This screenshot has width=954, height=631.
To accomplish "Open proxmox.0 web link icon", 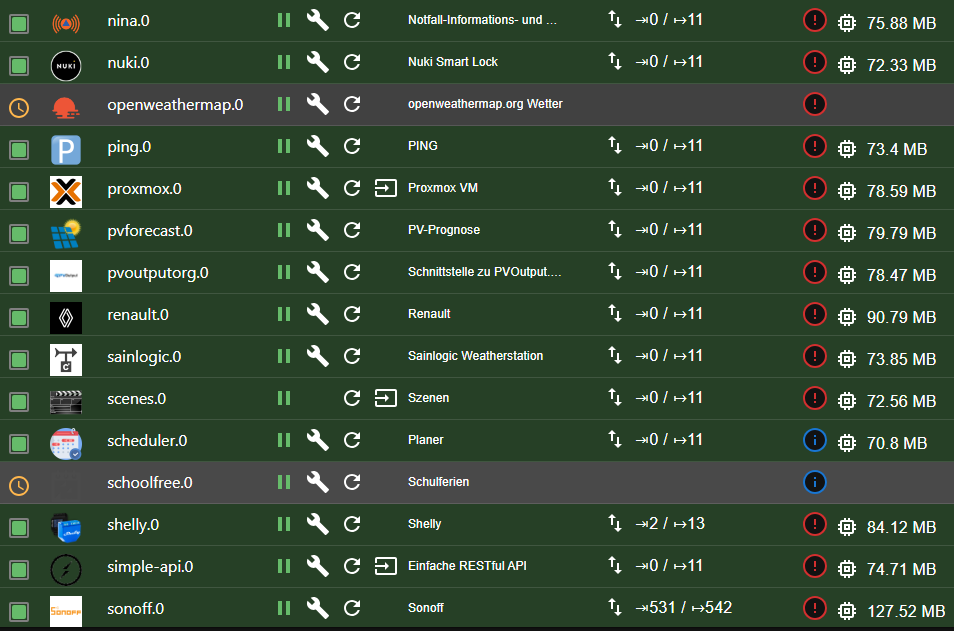I will tap(386, 188).
